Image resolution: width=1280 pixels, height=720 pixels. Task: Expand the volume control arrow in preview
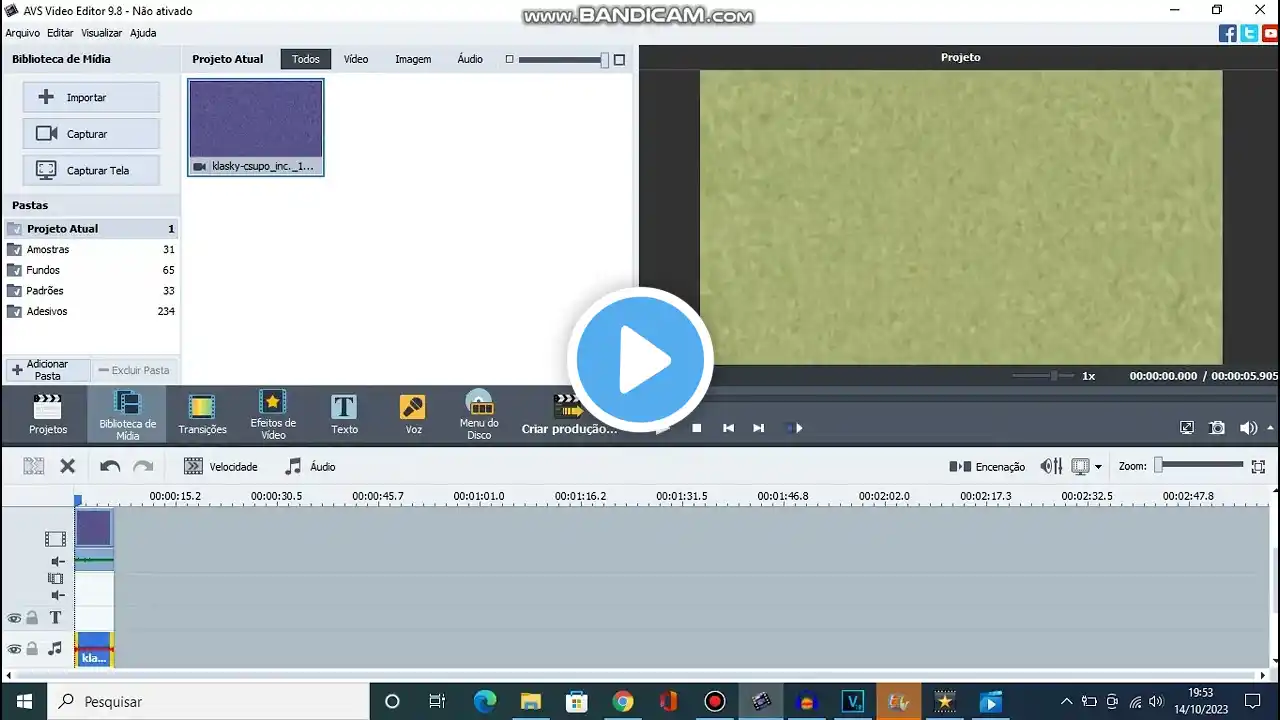point(1272,428)
